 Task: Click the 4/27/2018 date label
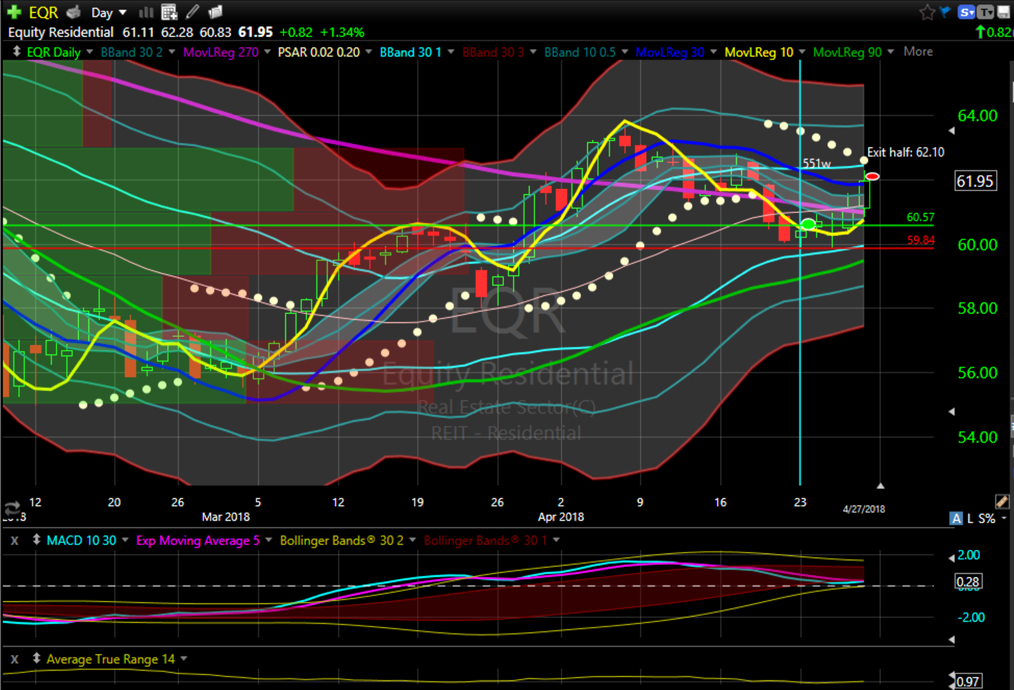tap(864, 509)
